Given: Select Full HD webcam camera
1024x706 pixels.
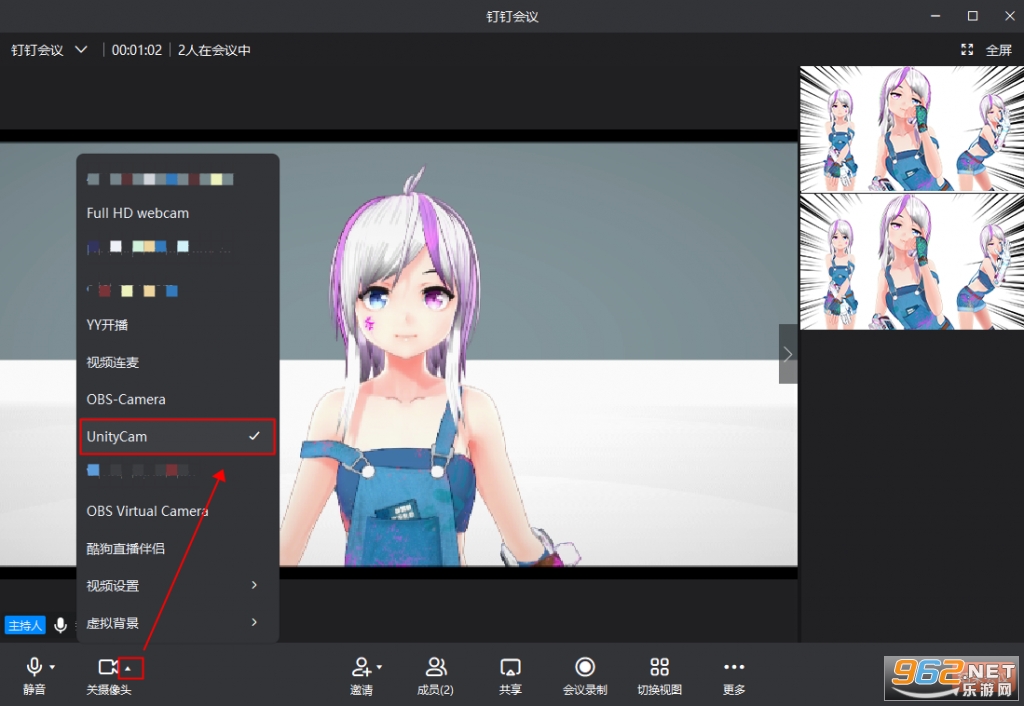Looking at the screenshot, I should point(178,213).
